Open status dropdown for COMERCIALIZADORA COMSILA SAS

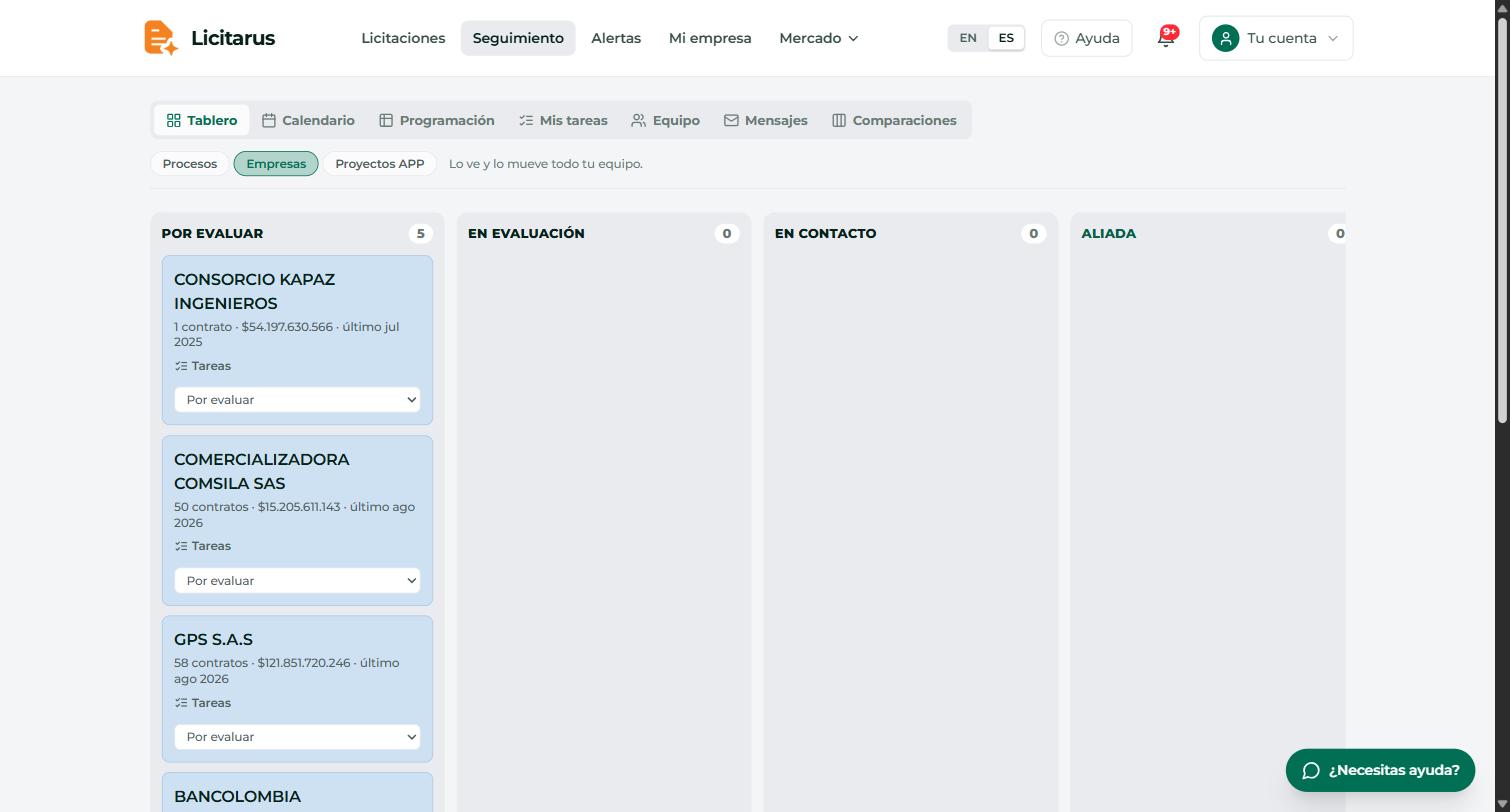click(297, 581)
